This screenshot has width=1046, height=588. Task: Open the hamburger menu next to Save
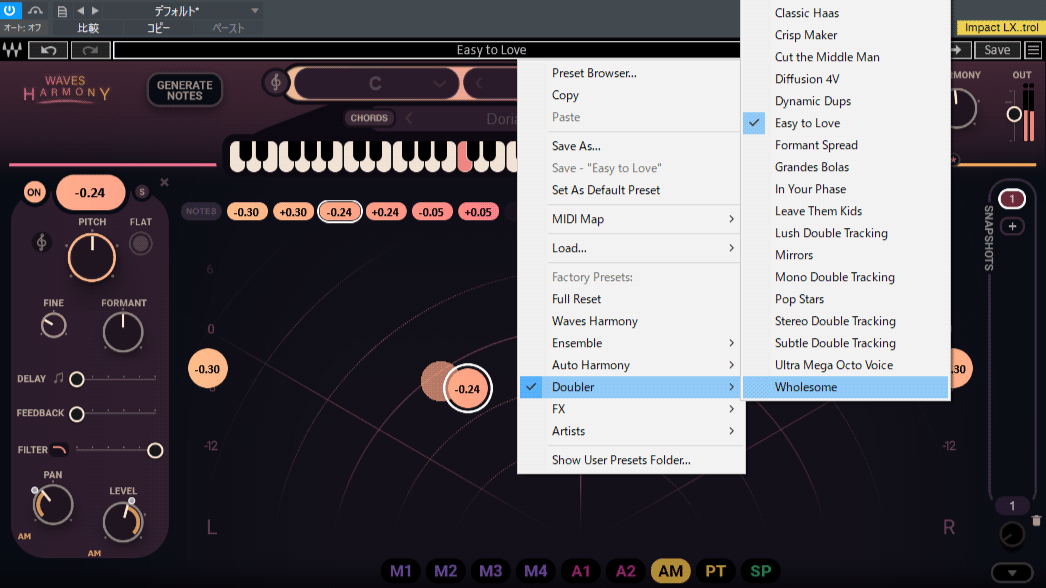(1033, 50)
